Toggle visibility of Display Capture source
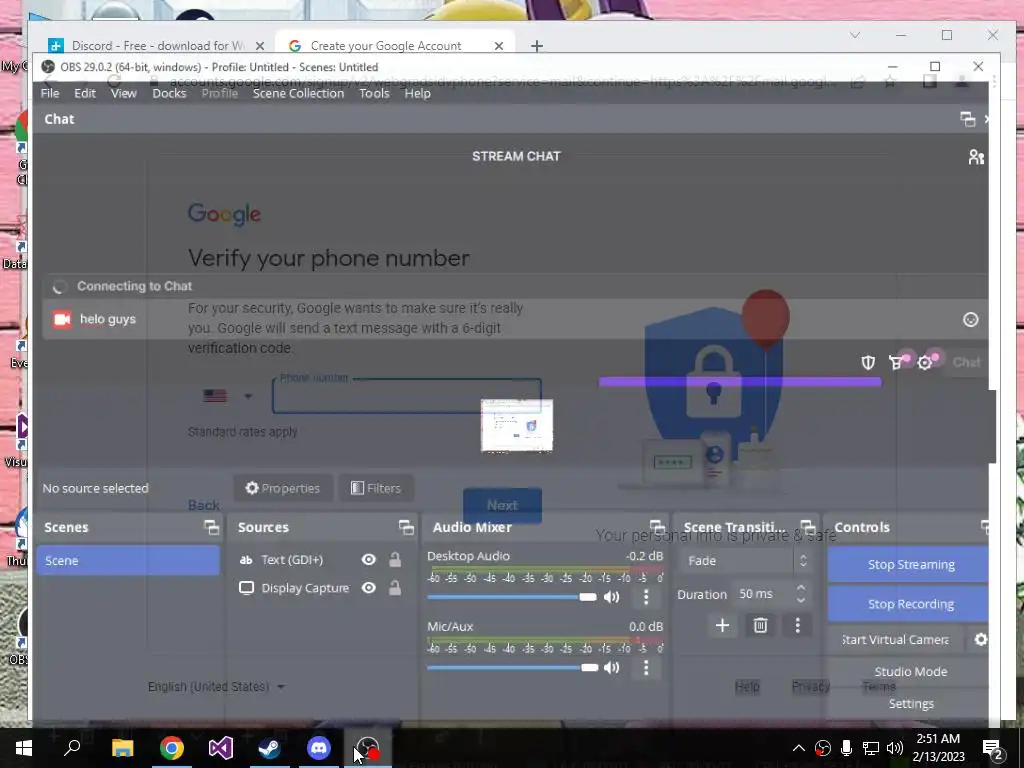Image resolution: width=1024 pixels, height=768 pixels. tap(369, 588)
